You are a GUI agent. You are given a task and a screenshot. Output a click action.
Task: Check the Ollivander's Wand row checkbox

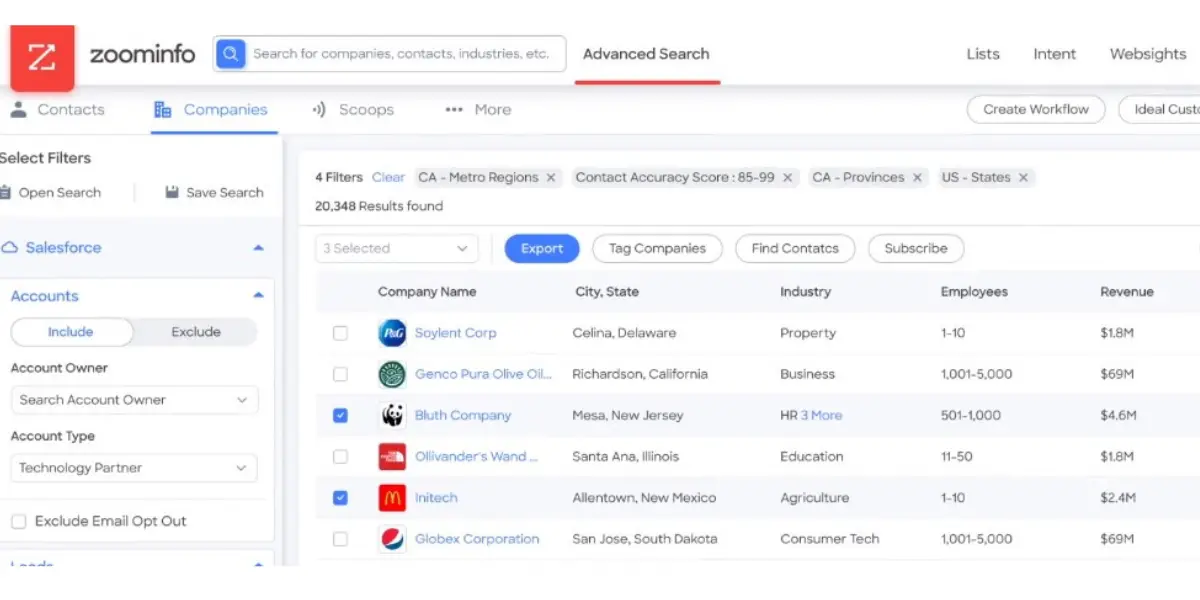[x=340, y=457]
